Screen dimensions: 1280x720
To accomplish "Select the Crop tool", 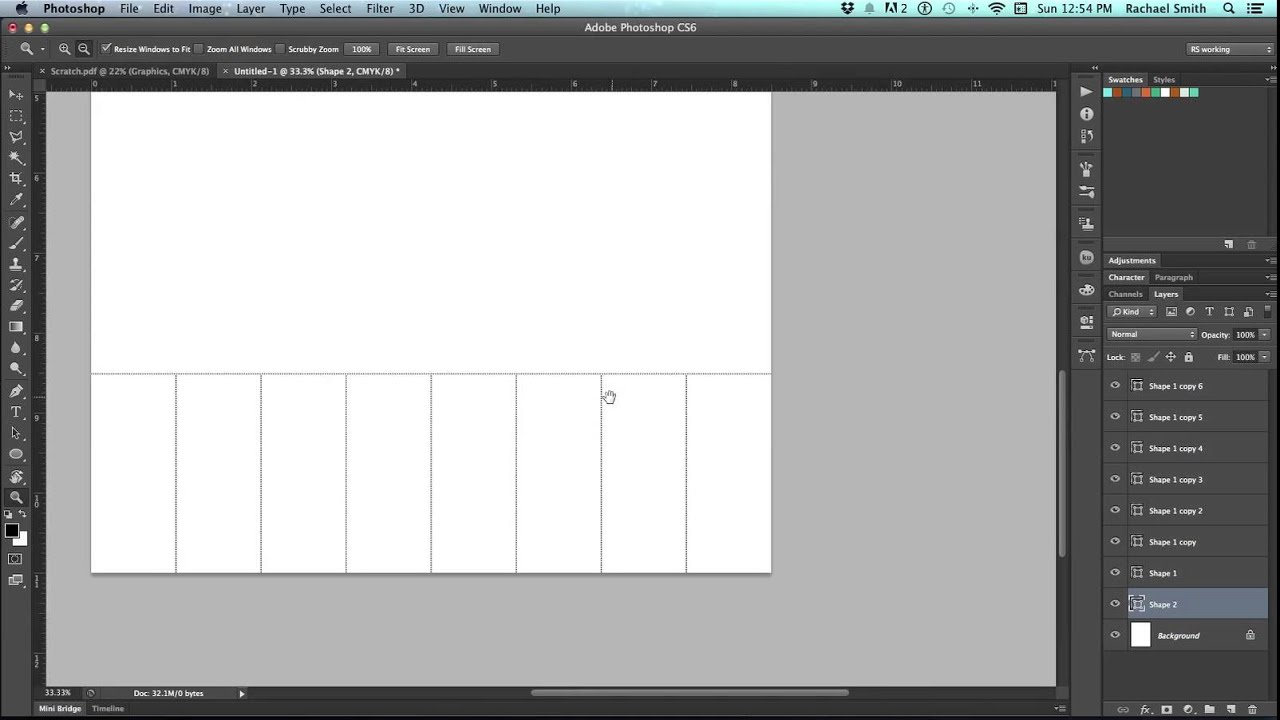I will 16,179.
